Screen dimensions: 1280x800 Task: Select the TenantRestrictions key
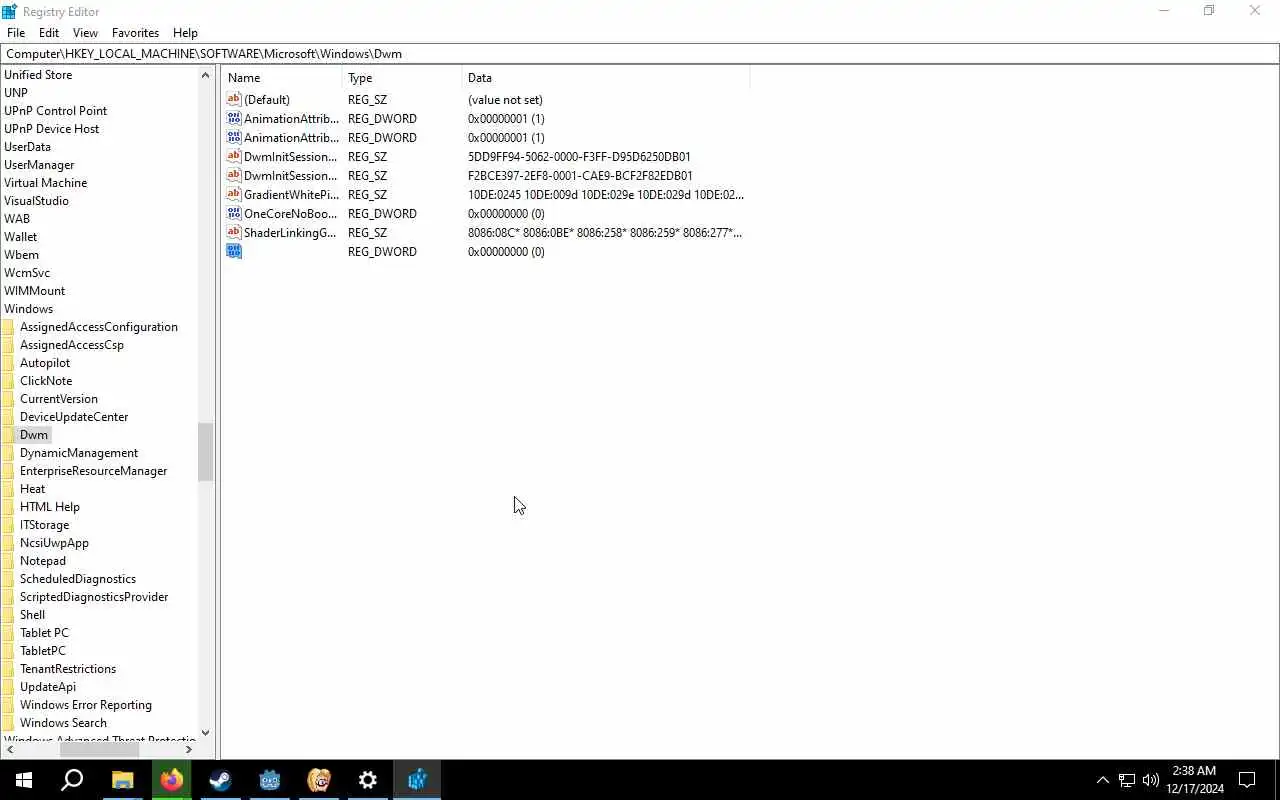[68, 668]
